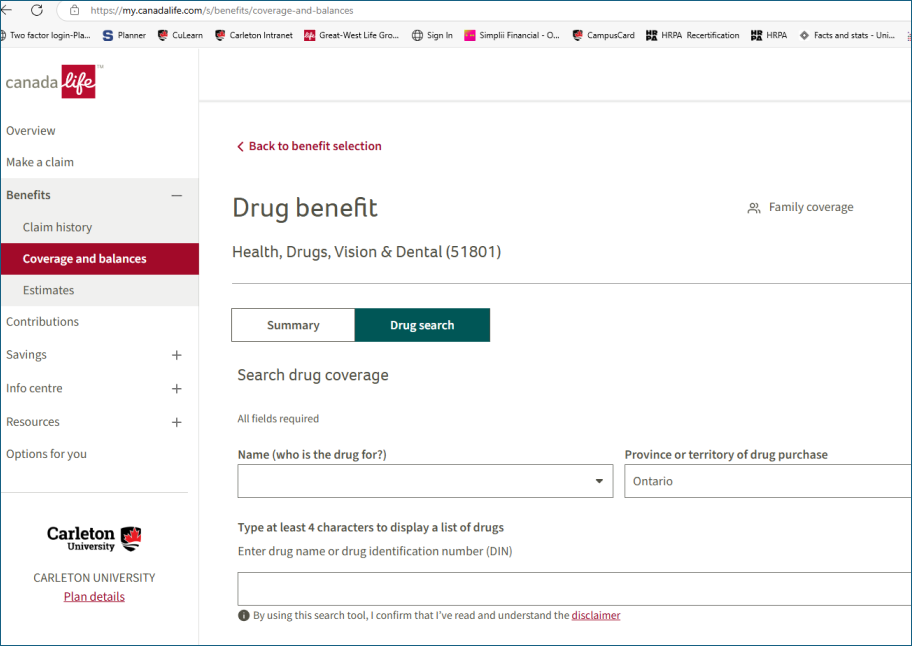Click the Canada Life logo
The width and height of the screenshot is (912, 646).
coord(53,82)
